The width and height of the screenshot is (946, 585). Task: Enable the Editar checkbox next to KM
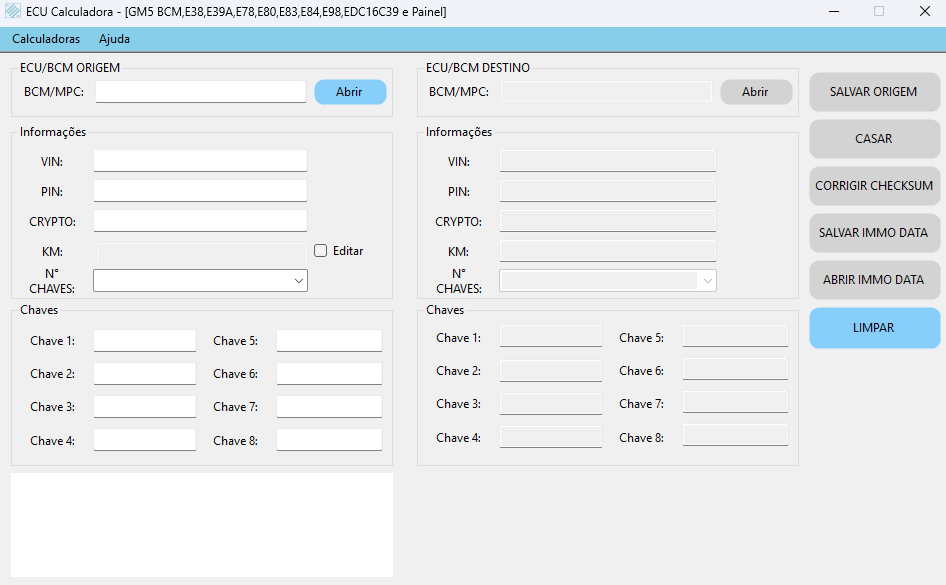click(321, 251)
